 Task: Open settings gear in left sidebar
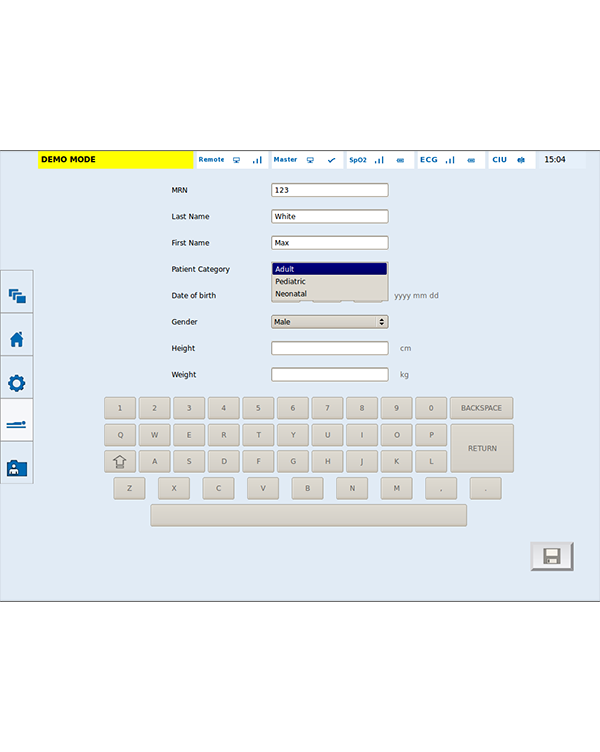16,382
